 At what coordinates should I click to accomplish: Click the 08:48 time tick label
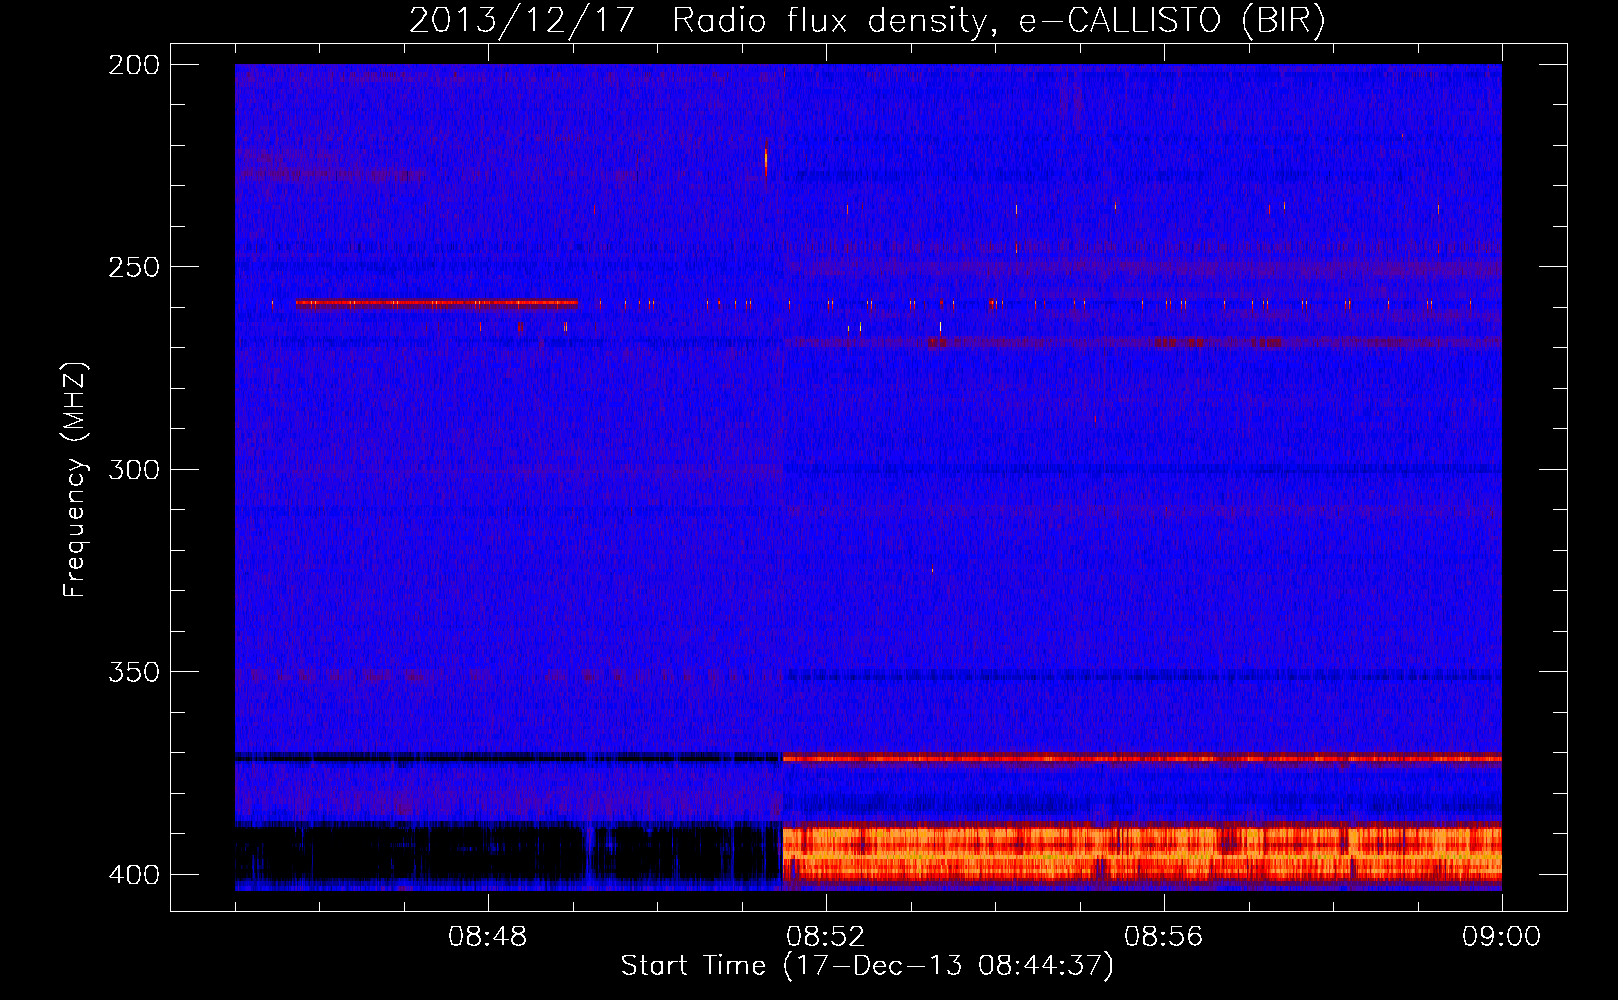(488, 937)
